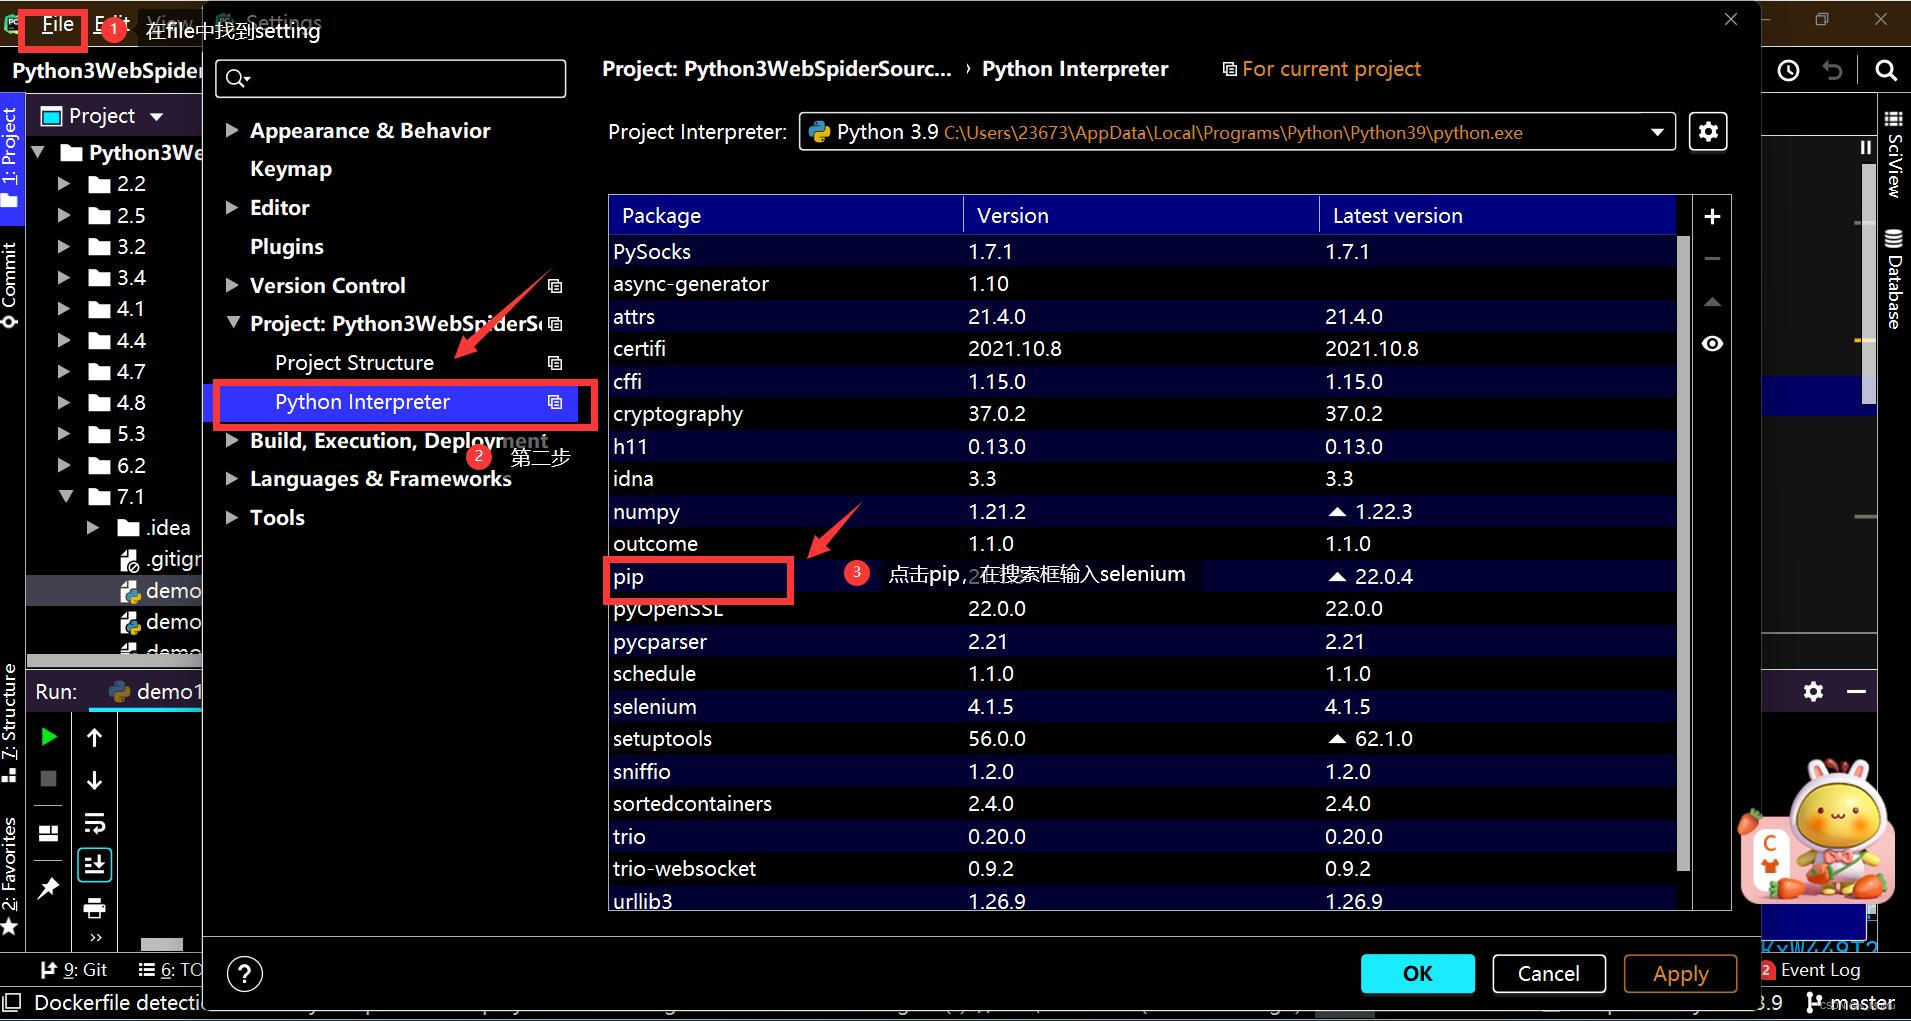Expand Languages & Frameworks section

click(x=232, y=478)
